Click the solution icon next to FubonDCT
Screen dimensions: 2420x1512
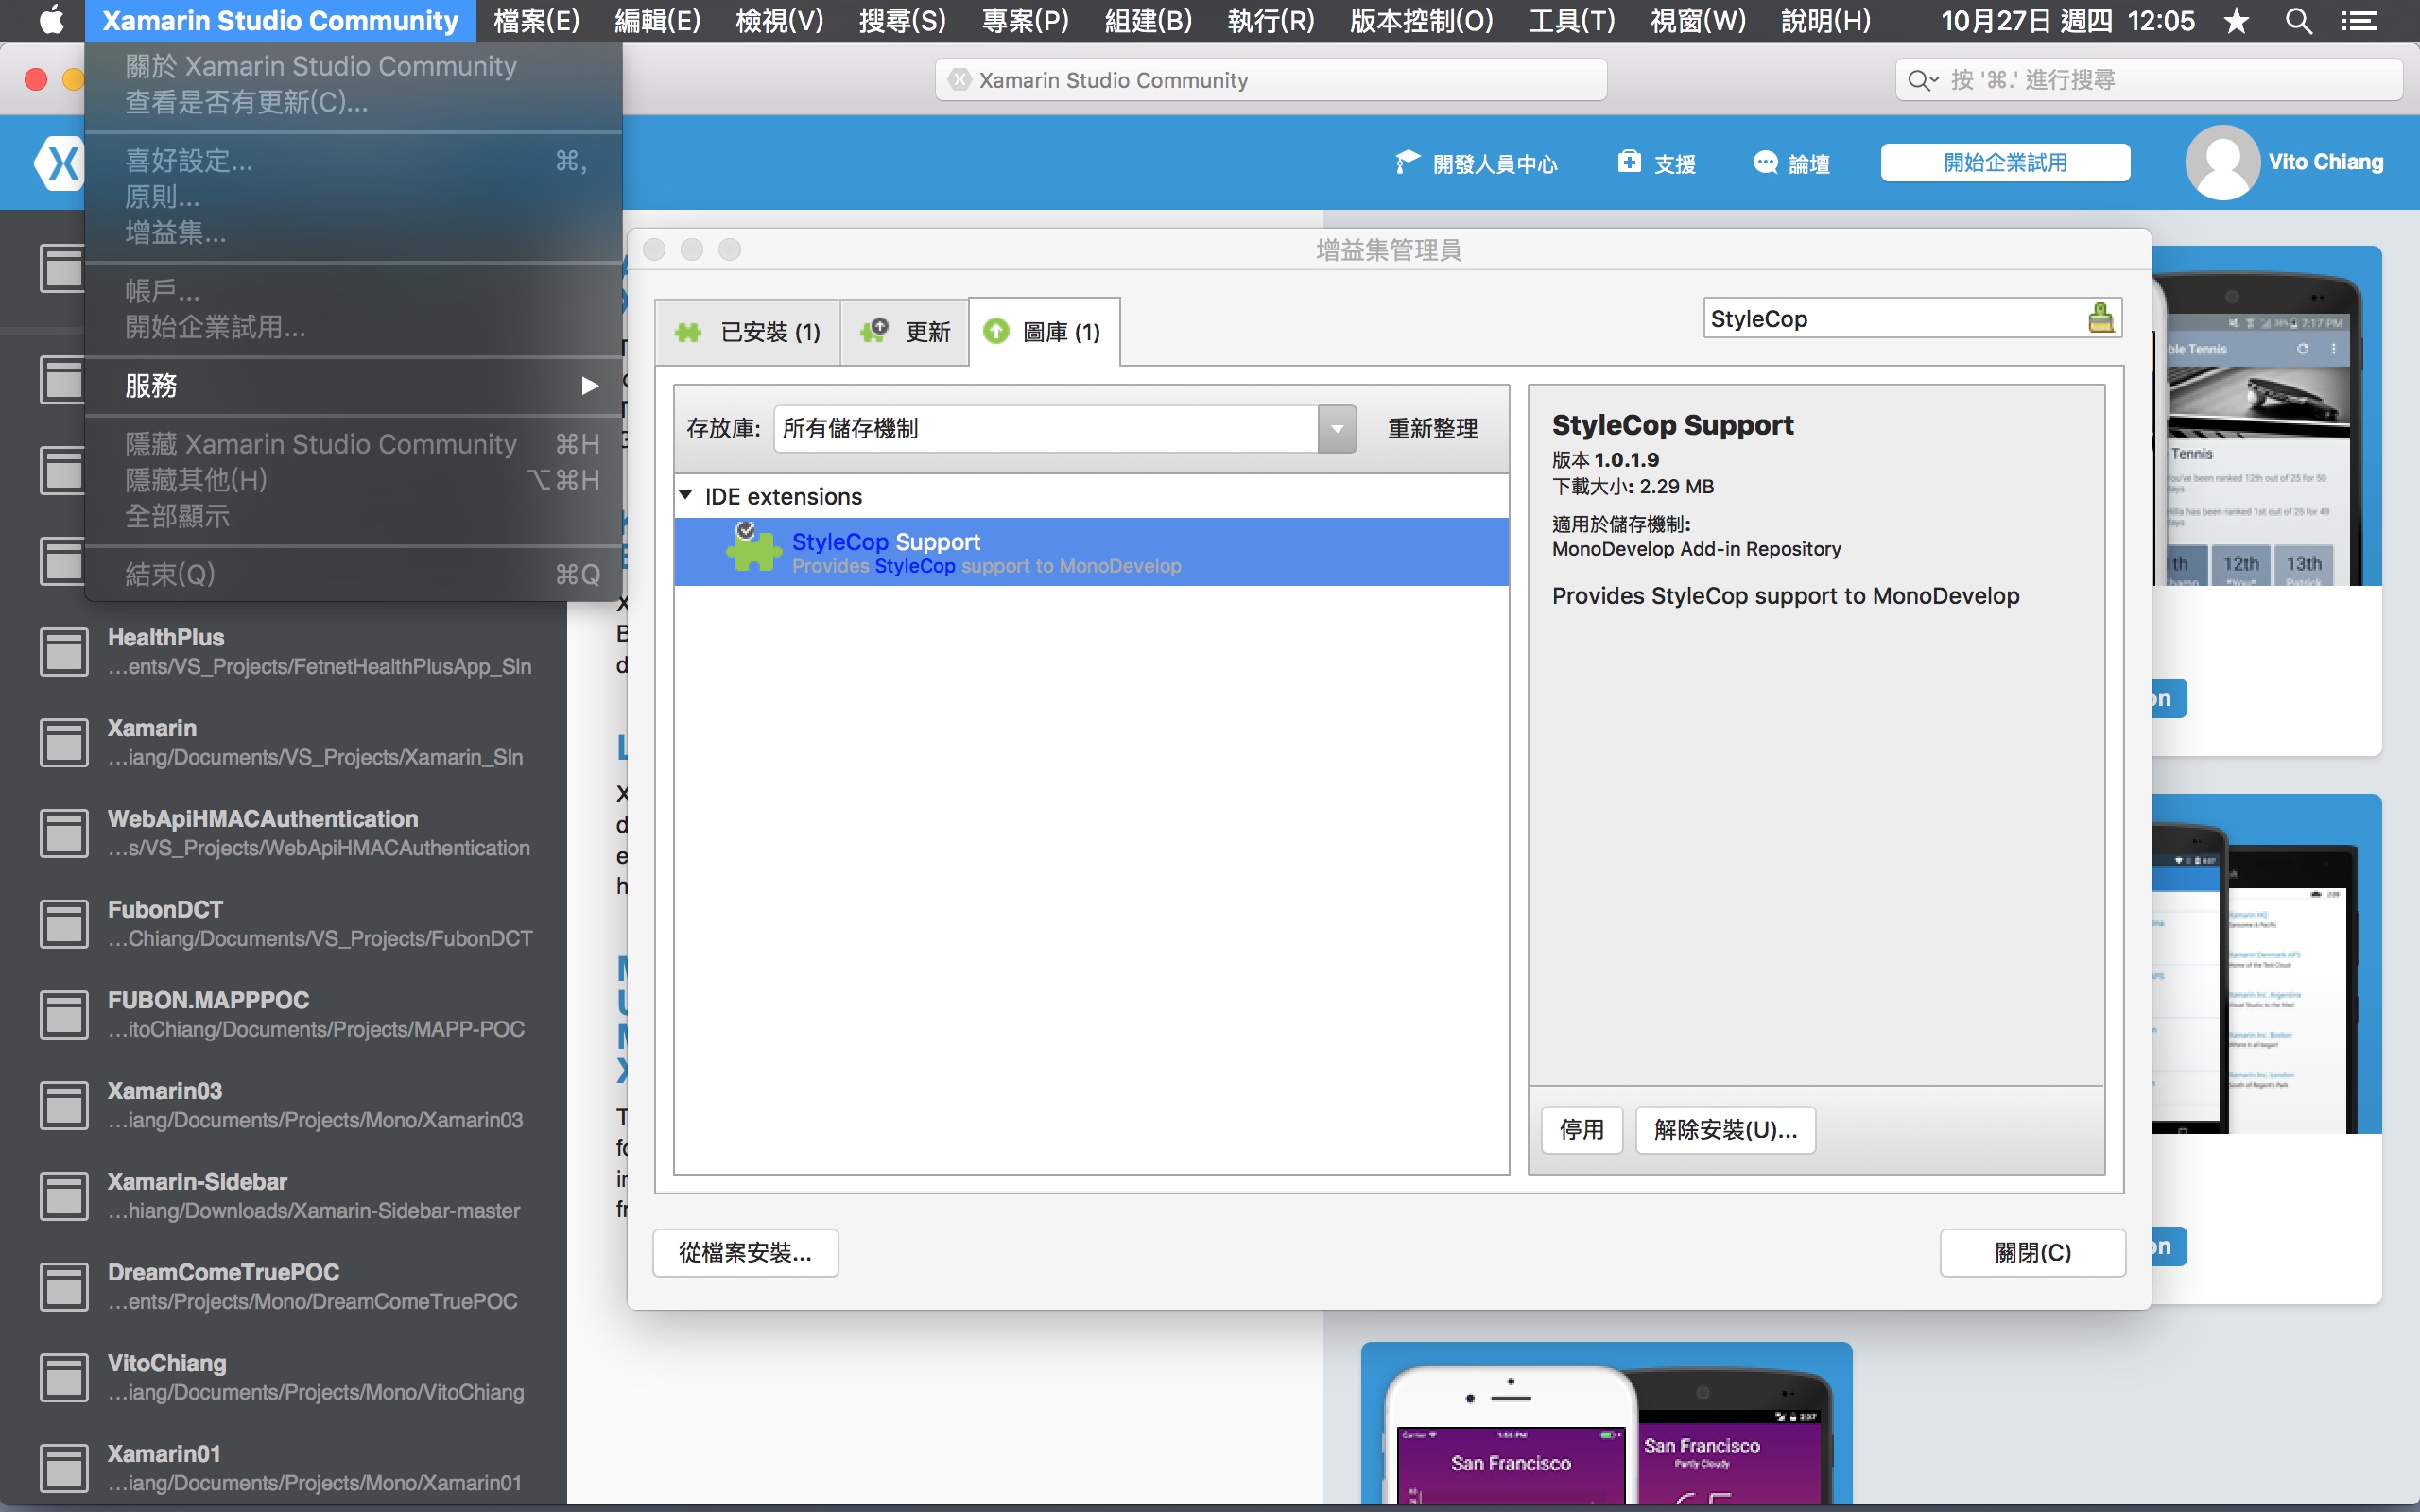click(x=64, y=923)
